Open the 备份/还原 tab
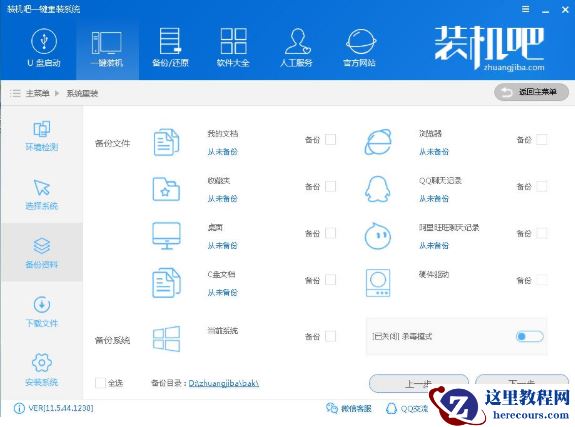This screenshot has width=575, height=427. 170,48
